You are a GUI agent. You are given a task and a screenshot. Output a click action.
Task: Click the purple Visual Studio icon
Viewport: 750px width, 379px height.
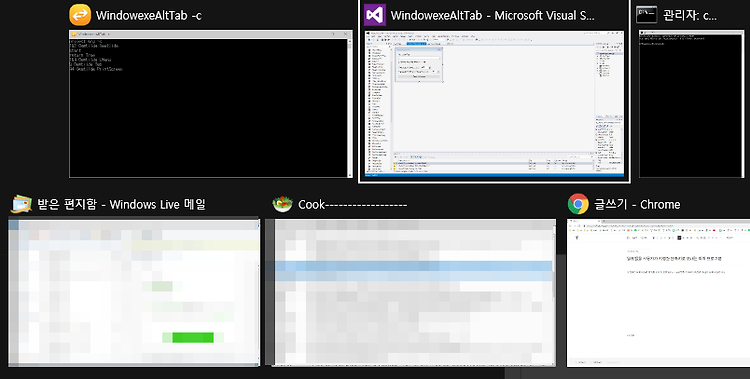375,15
